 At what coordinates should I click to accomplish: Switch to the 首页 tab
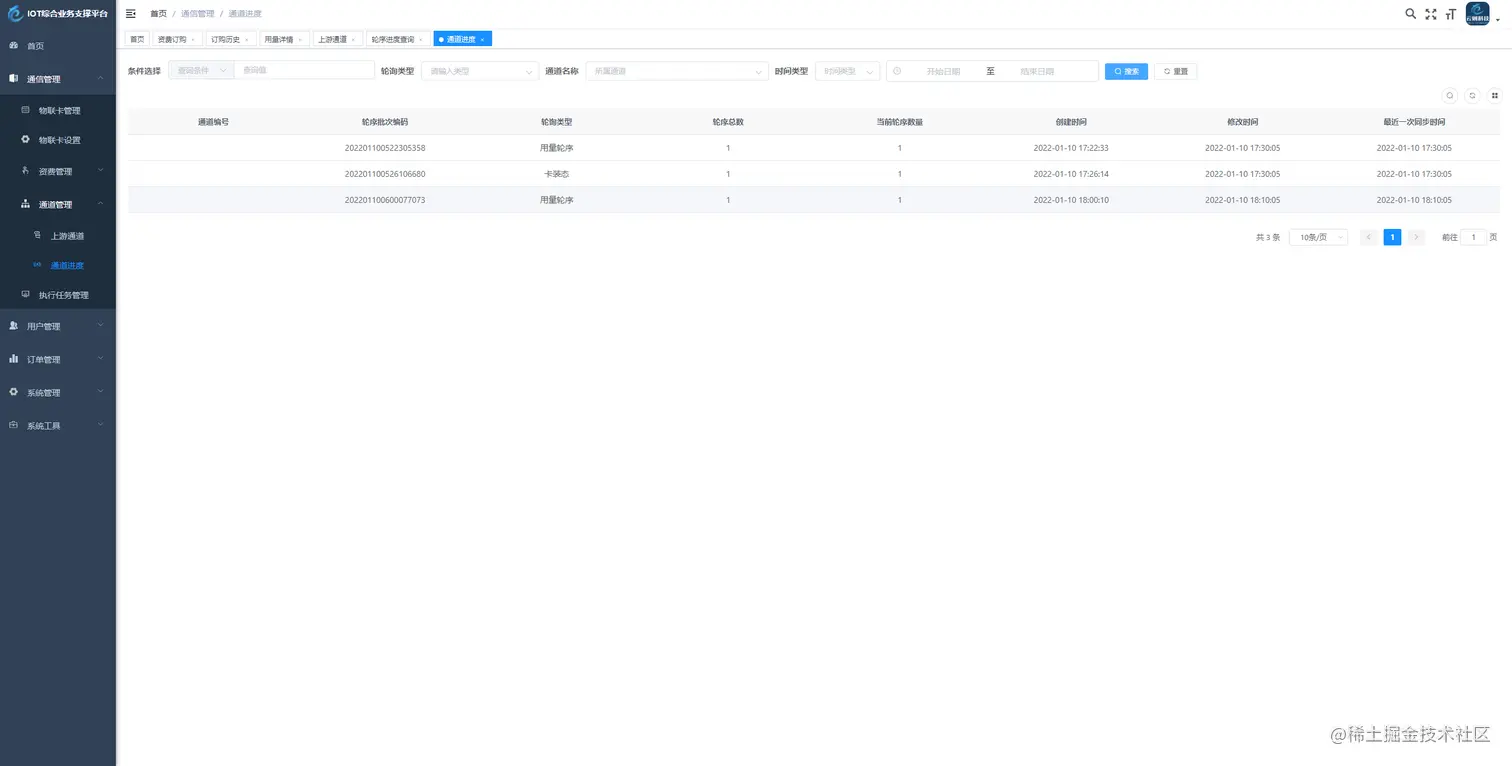(x=137, y=40)
